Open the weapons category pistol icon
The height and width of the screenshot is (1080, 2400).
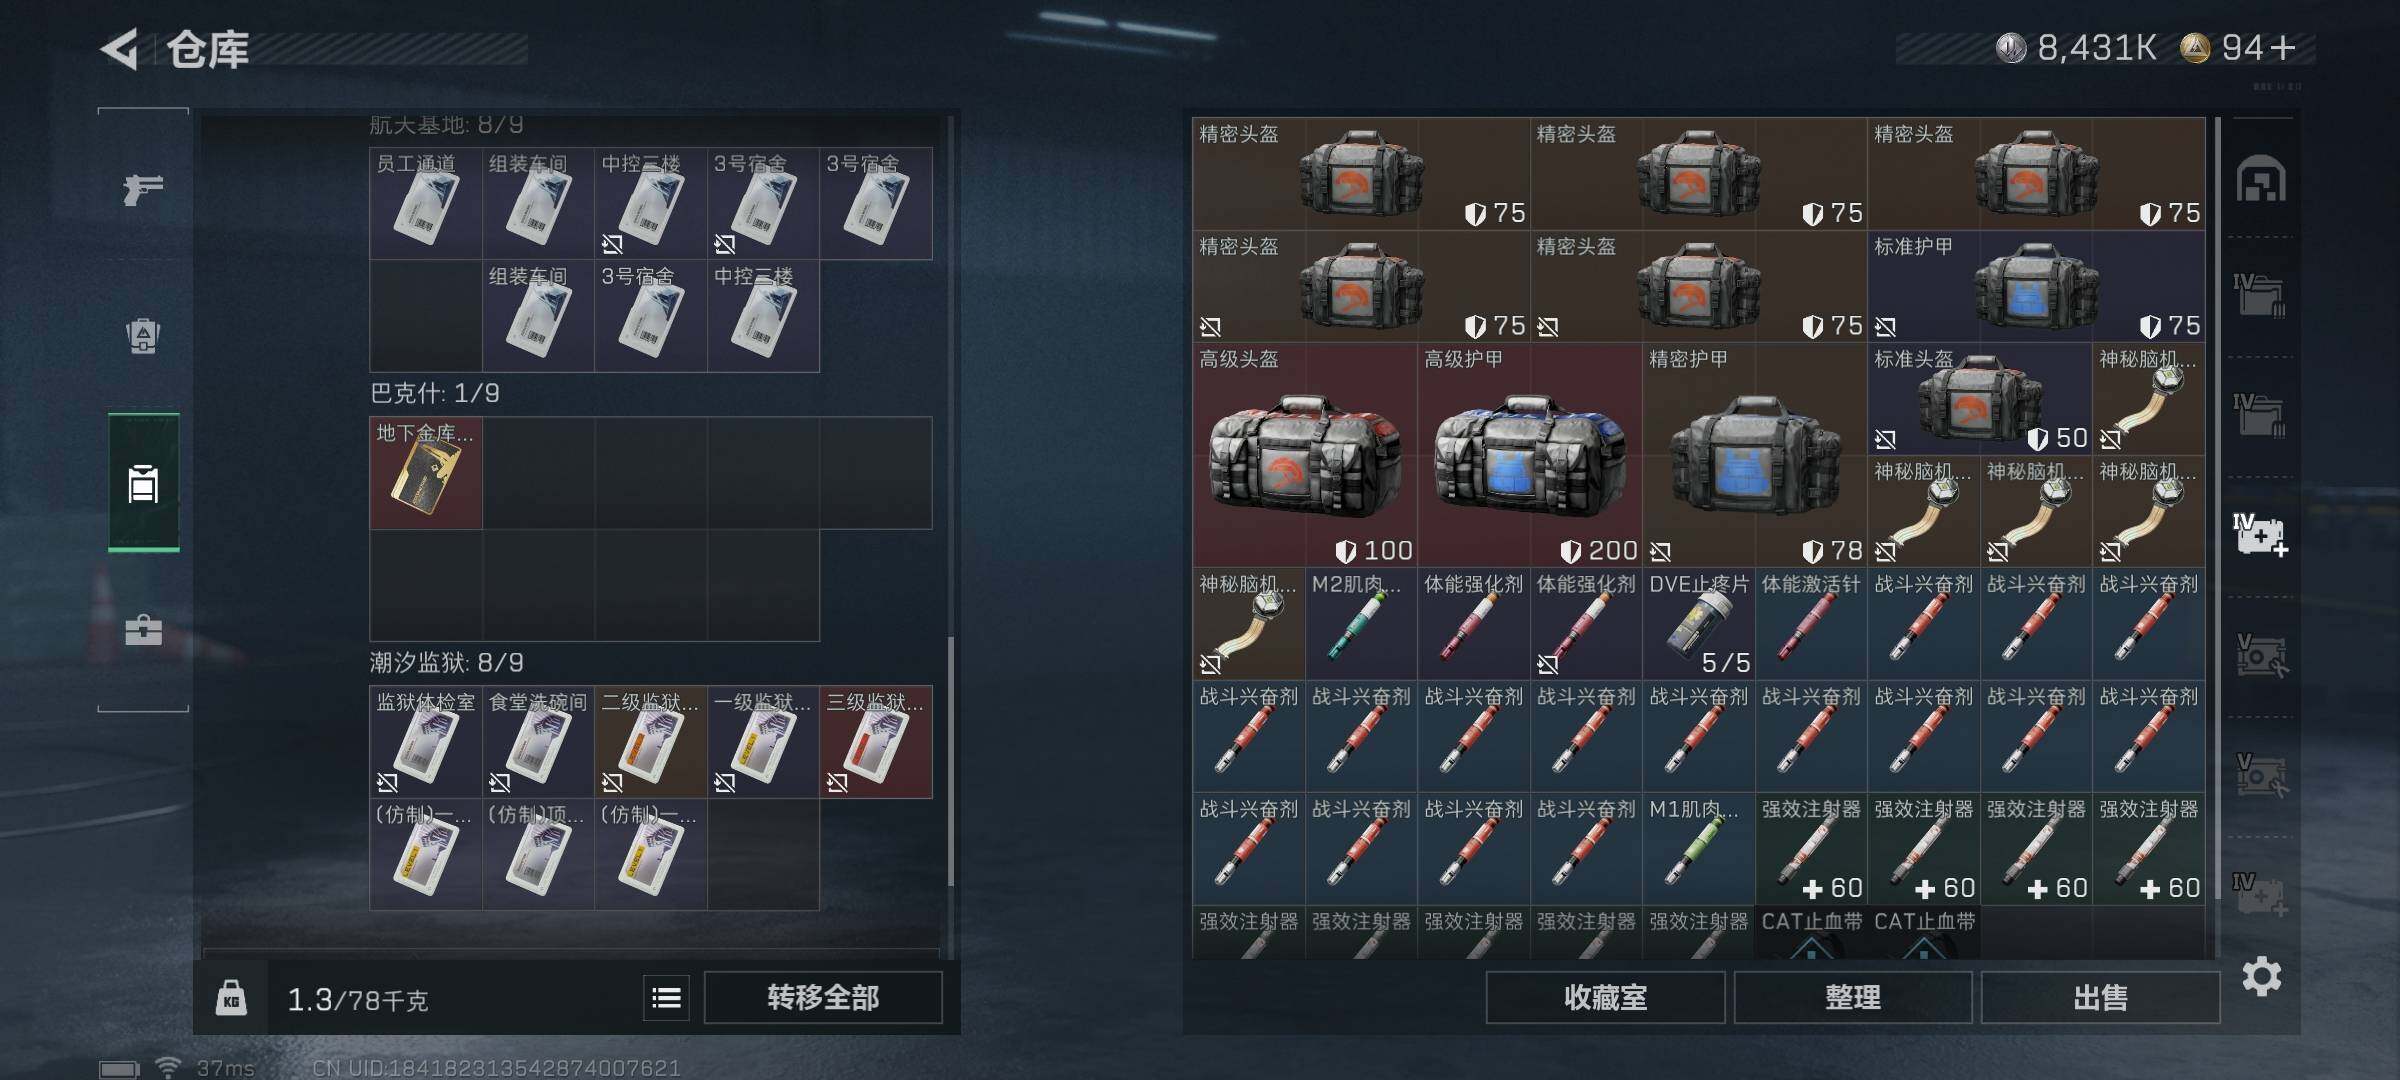[143, 188]
